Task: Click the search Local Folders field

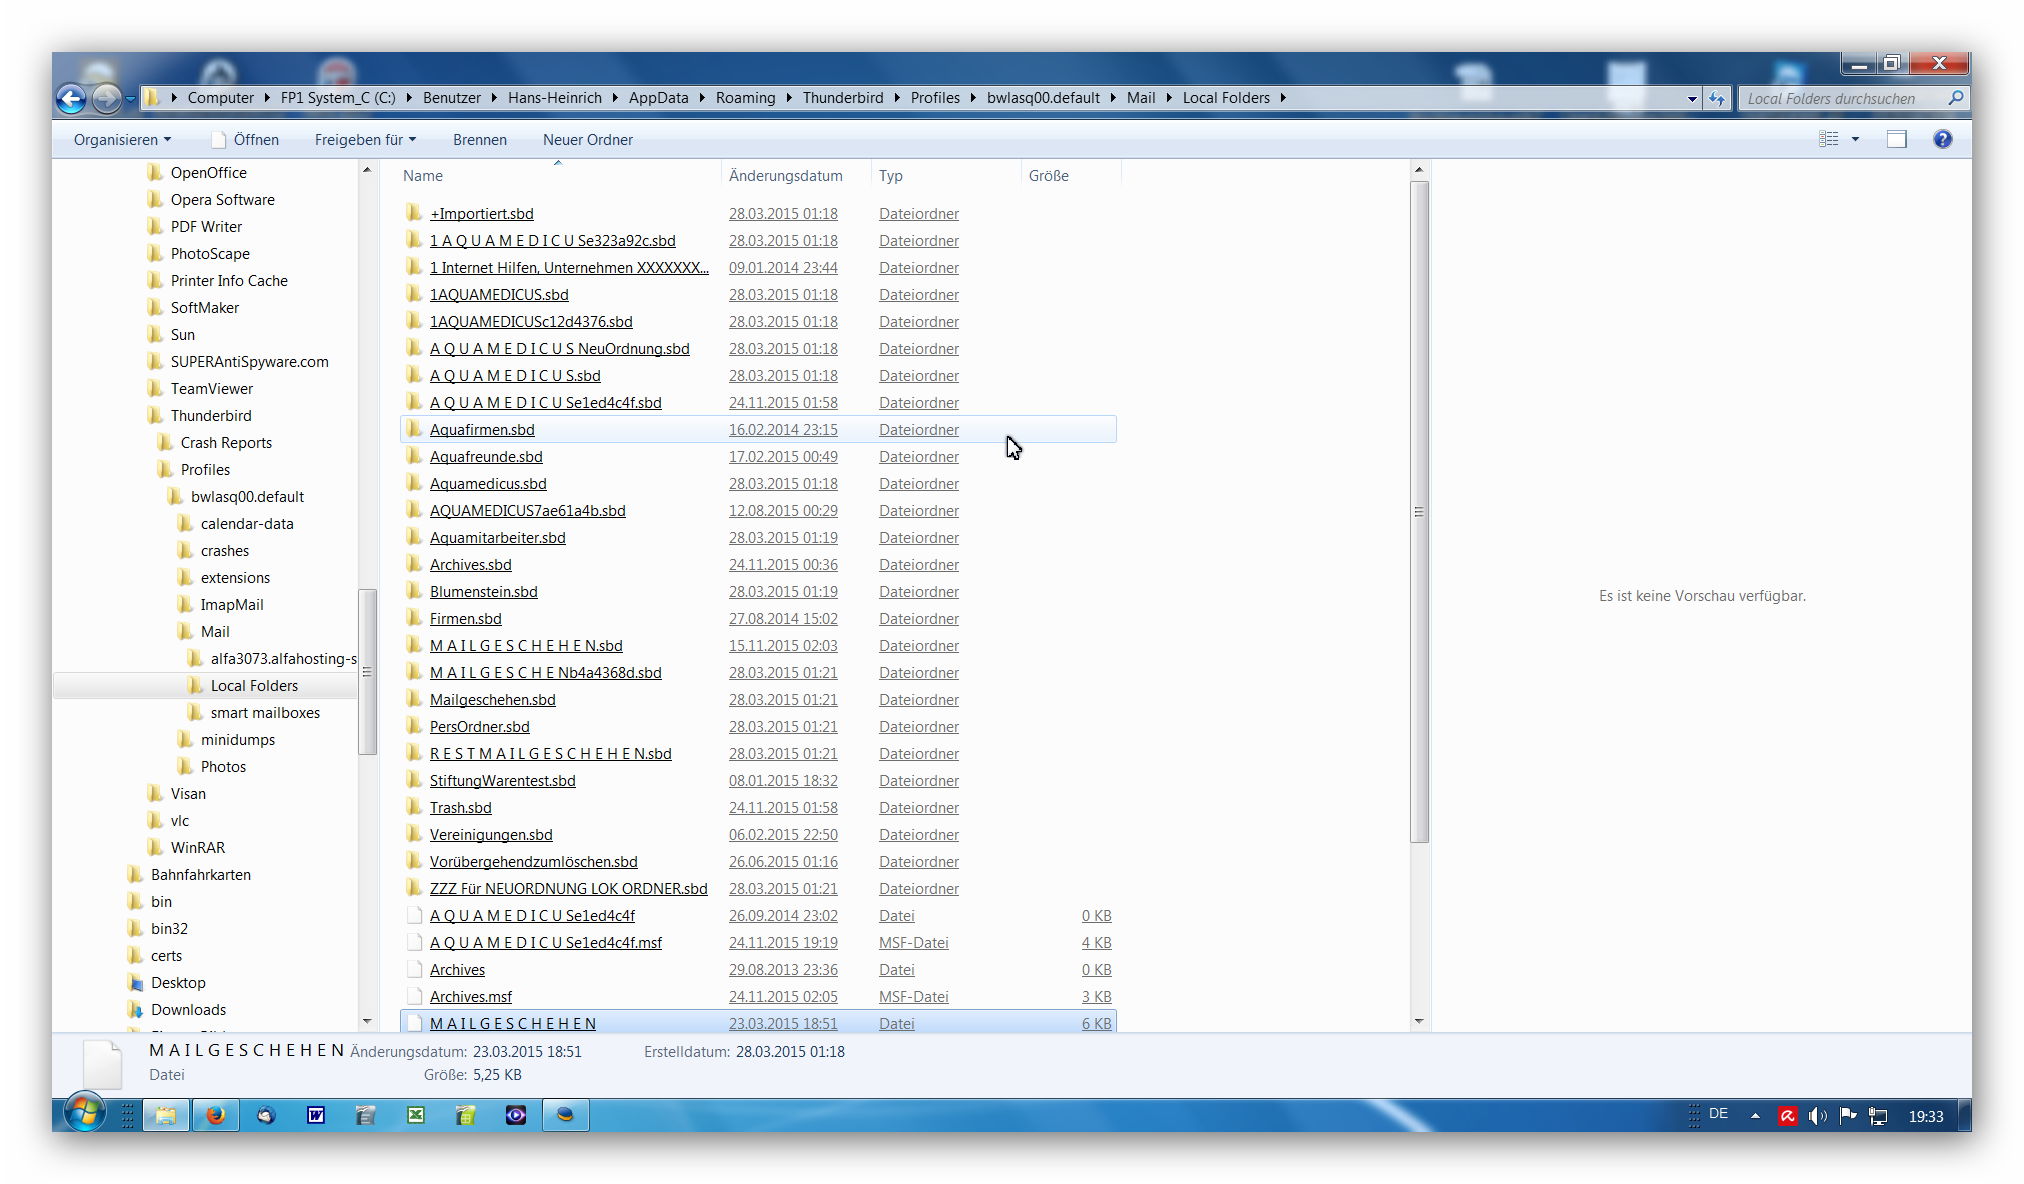Action: (x=1842, y=98)
